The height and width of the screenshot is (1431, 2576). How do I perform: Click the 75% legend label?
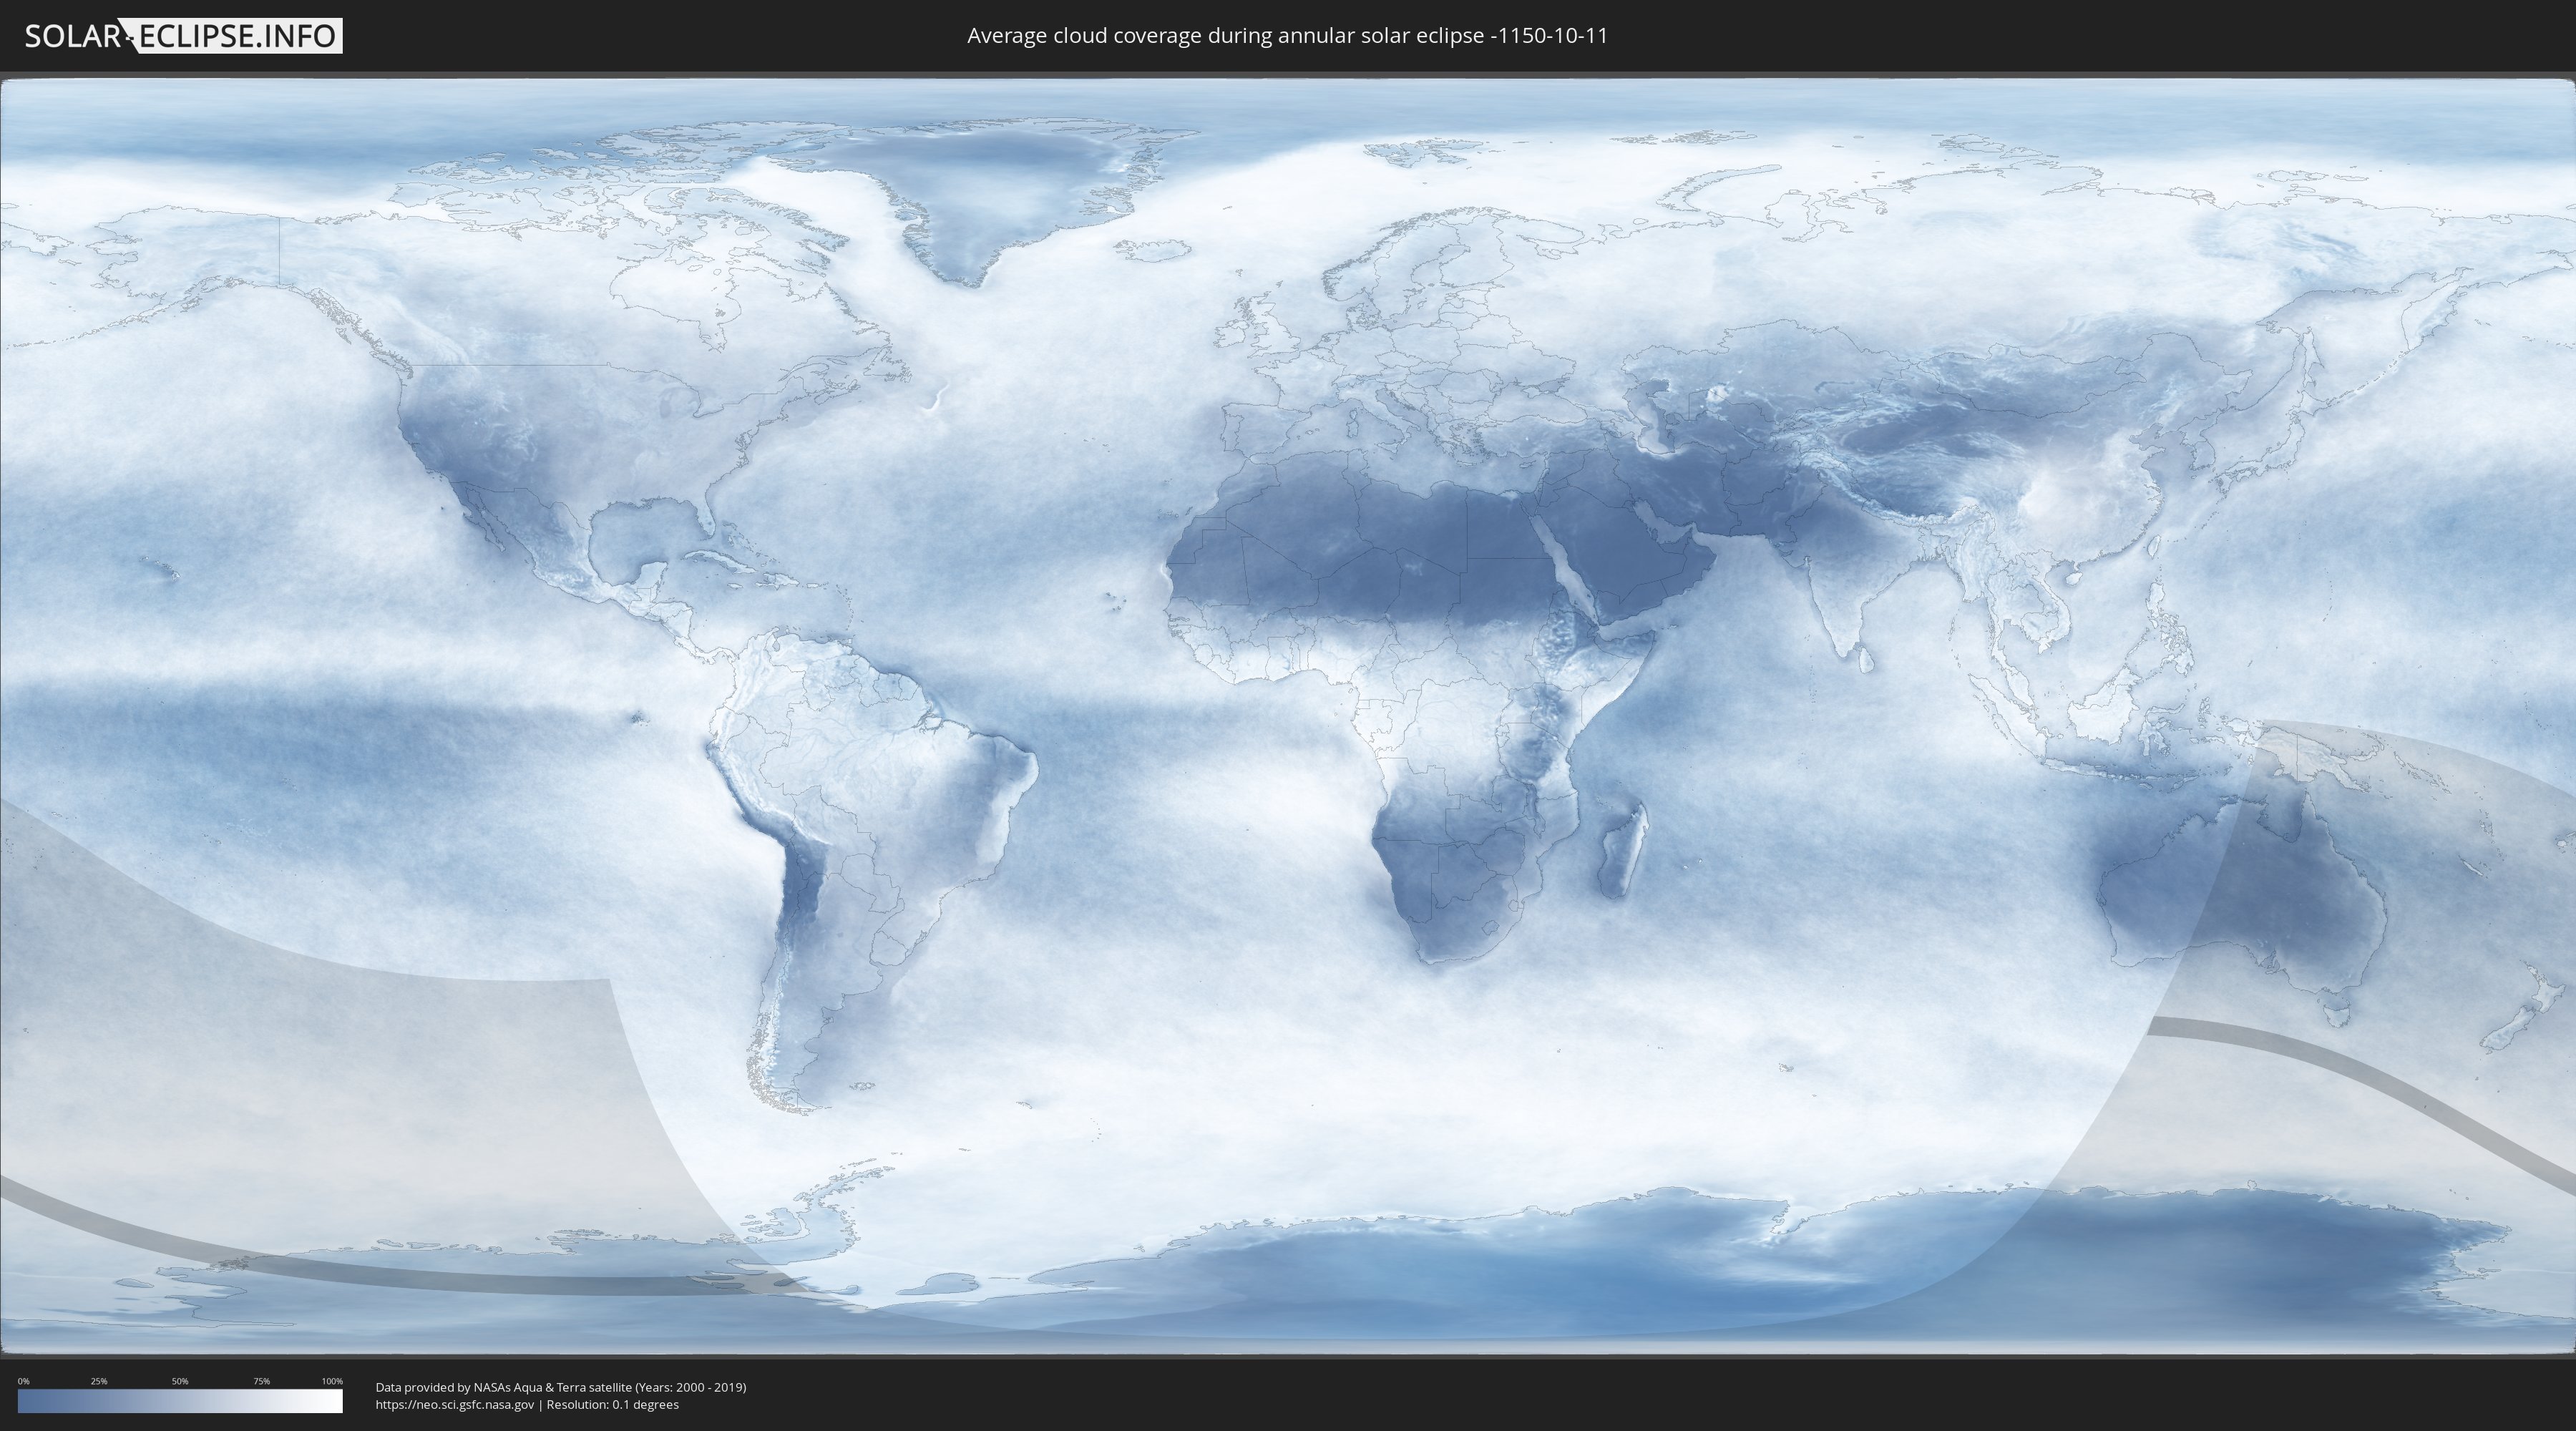pos(261,1381)
